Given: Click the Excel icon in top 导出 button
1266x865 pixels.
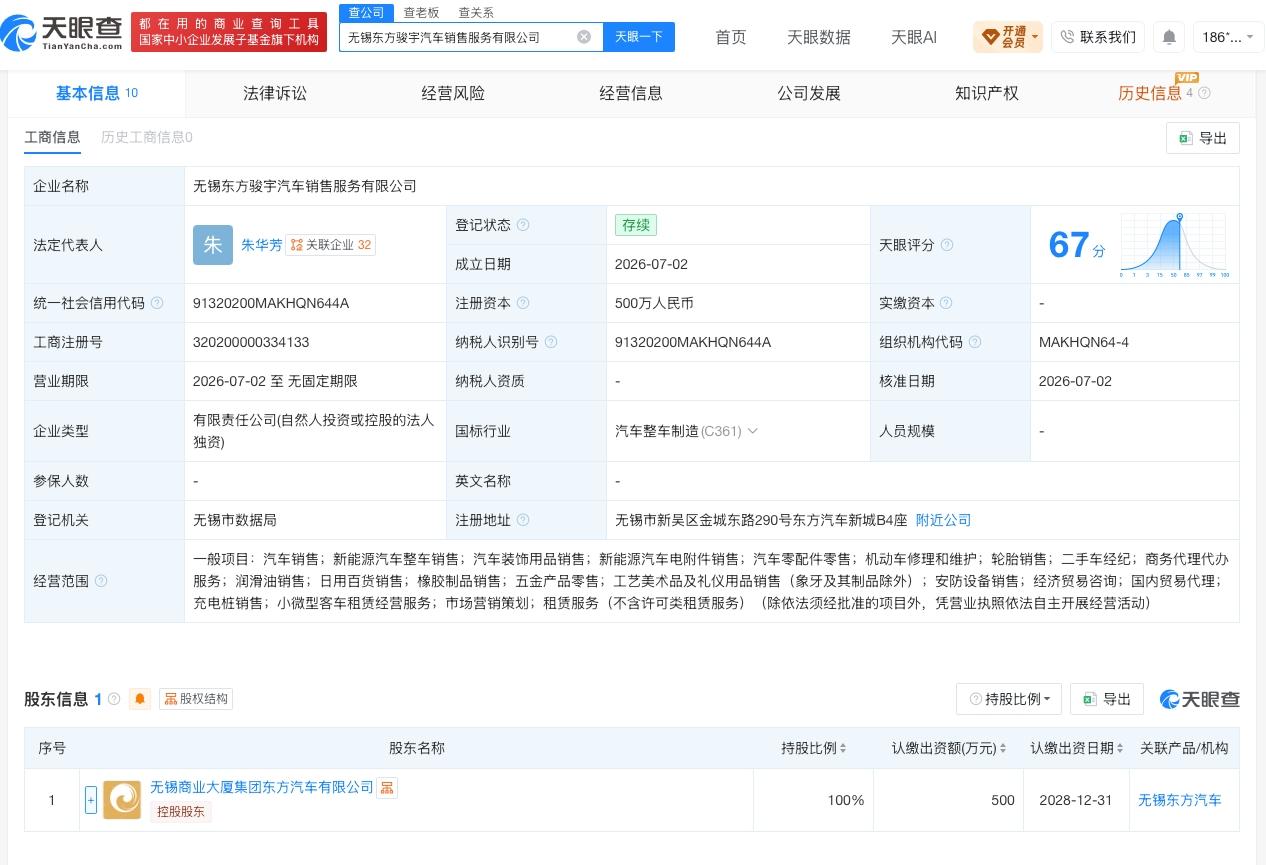Looking at the screenshot, I should click(x=1185, y=138).
